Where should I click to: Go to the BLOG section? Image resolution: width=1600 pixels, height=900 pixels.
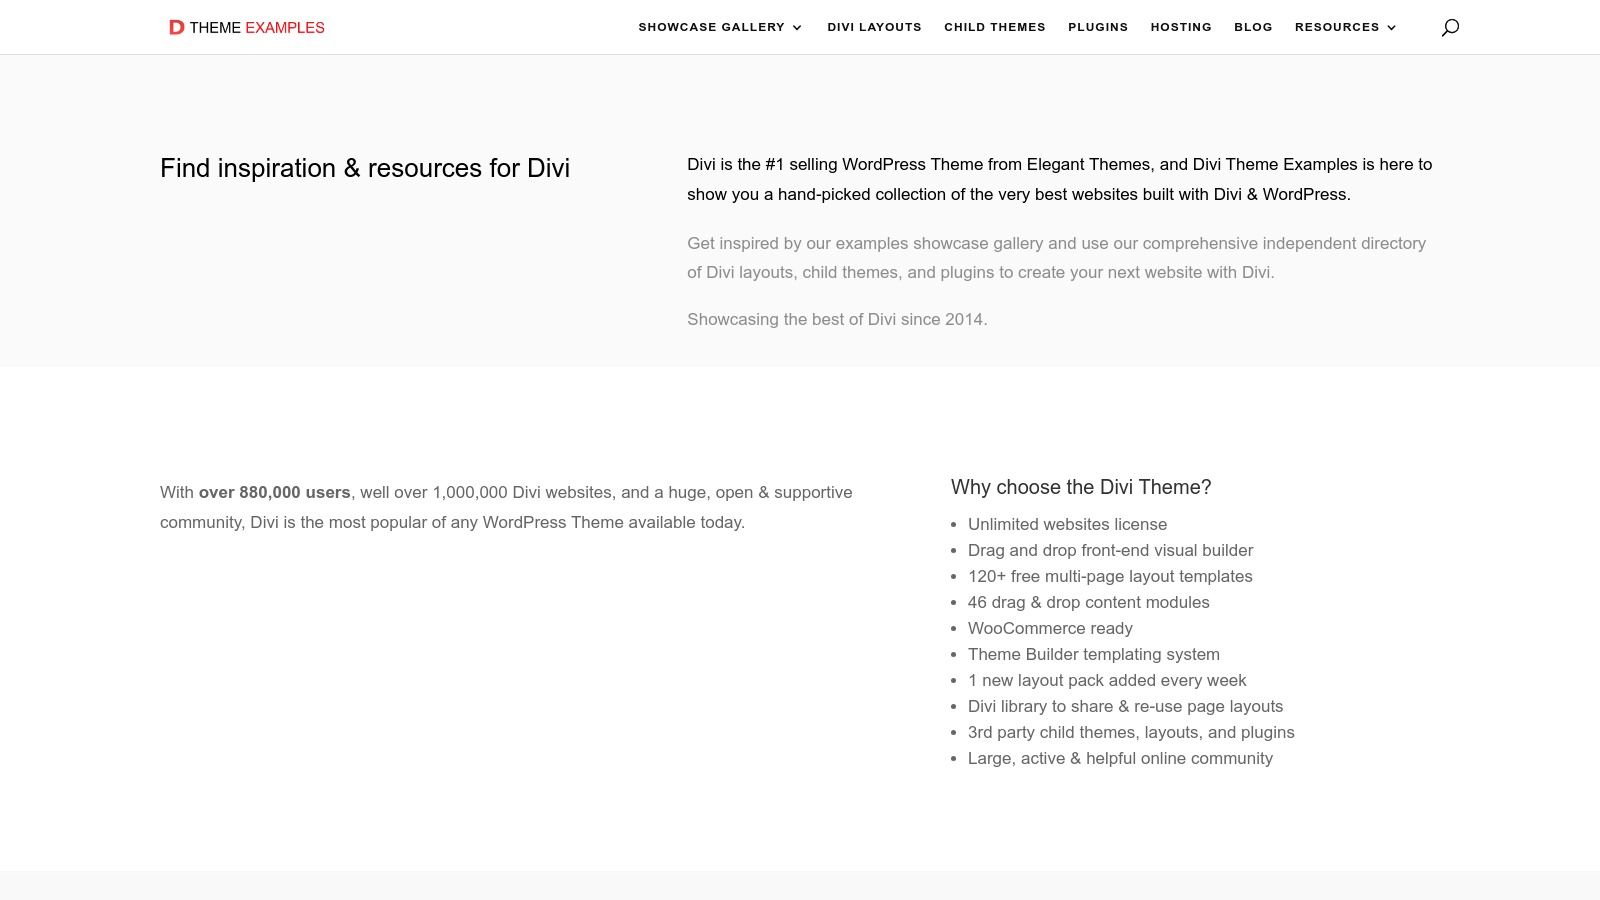1253,27
